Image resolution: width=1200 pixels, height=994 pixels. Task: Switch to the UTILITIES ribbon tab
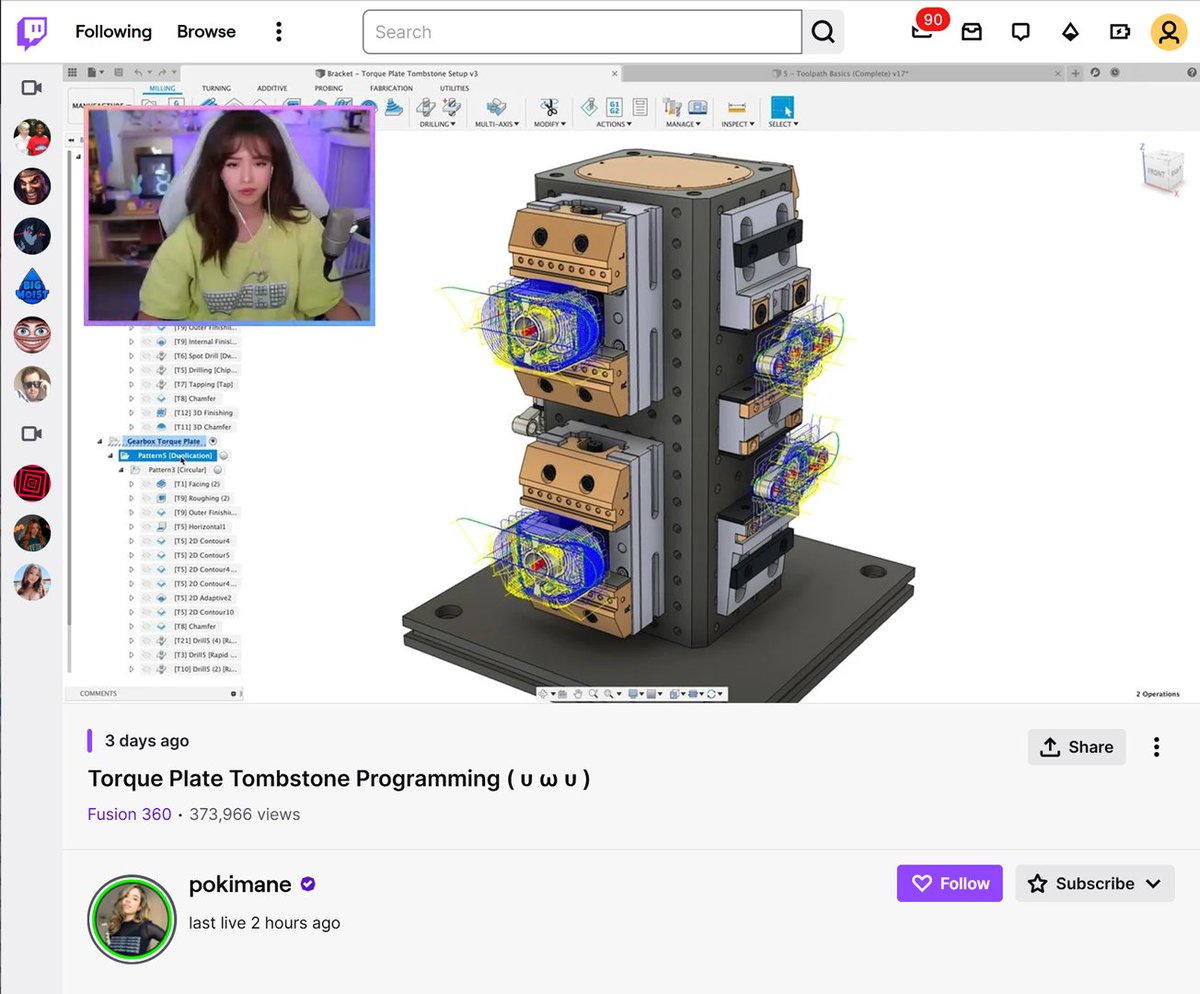point(455,88)
